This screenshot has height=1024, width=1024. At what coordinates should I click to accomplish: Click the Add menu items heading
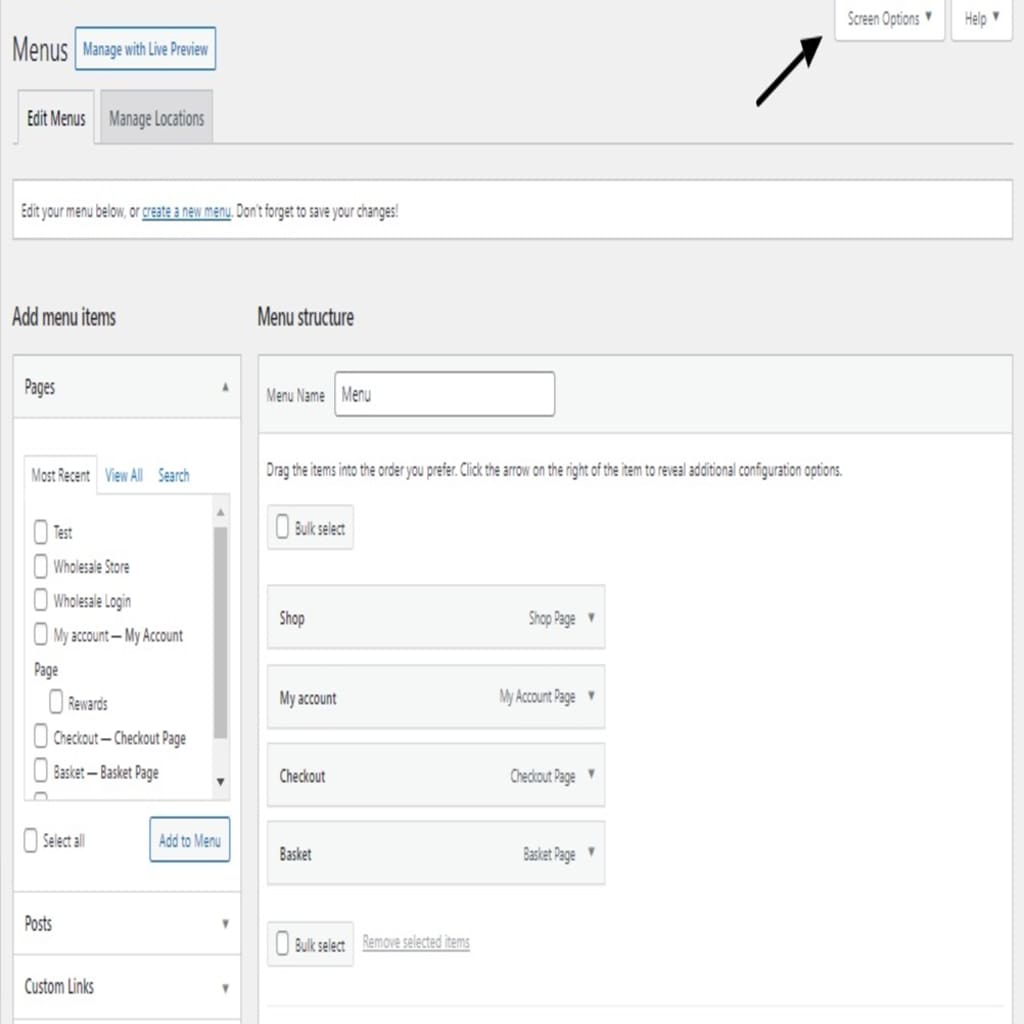tap(64, 317)
